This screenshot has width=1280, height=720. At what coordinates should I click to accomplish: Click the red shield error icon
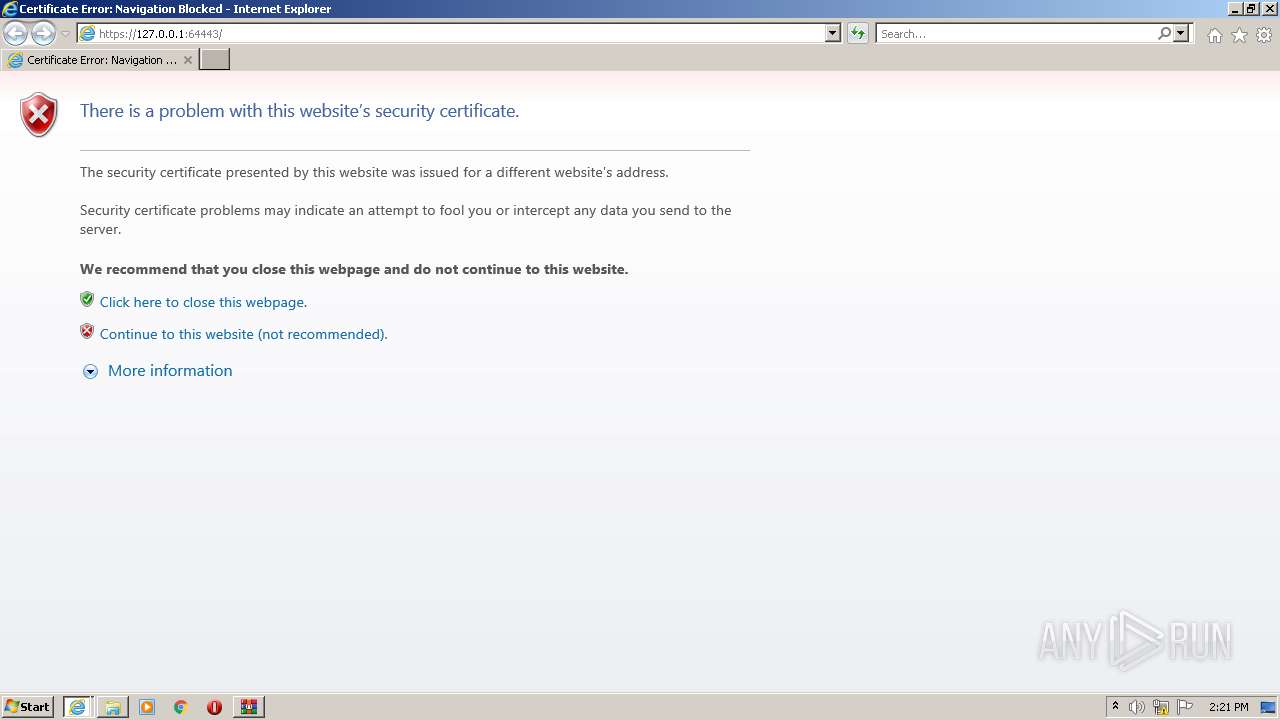point(39,114)
